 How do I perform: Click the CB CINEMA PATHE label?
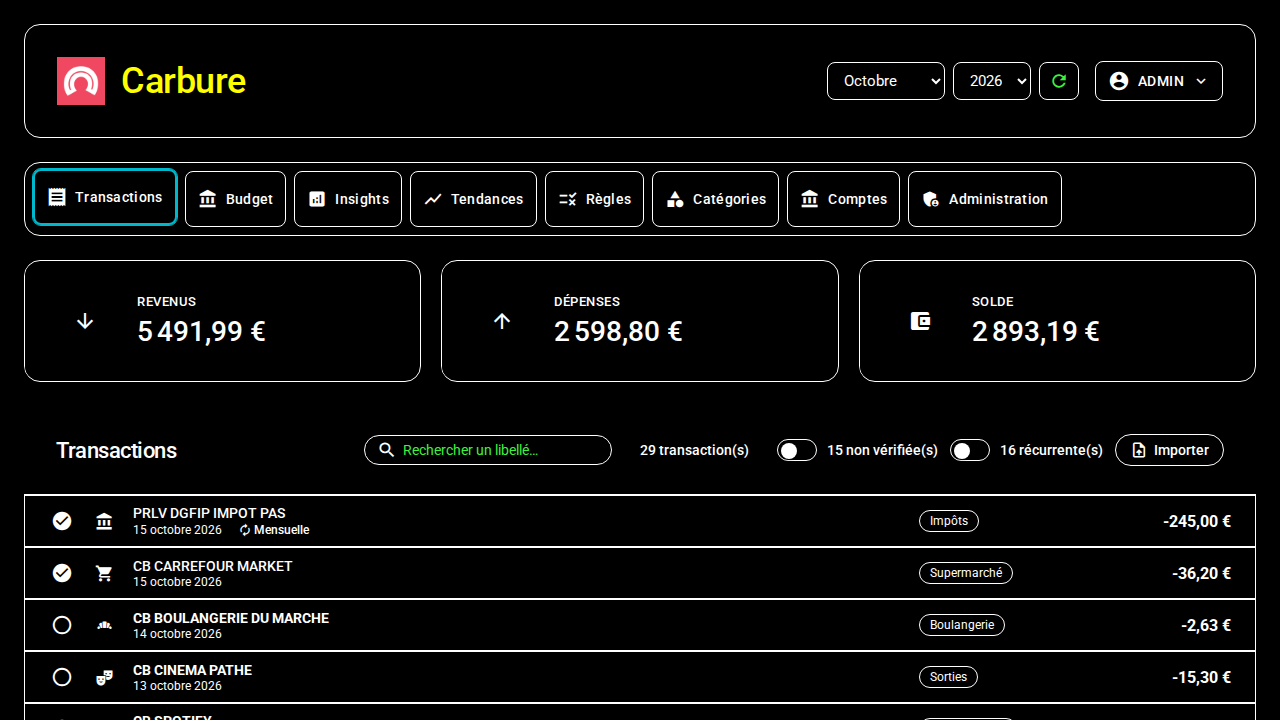click(x=192, y=670)
